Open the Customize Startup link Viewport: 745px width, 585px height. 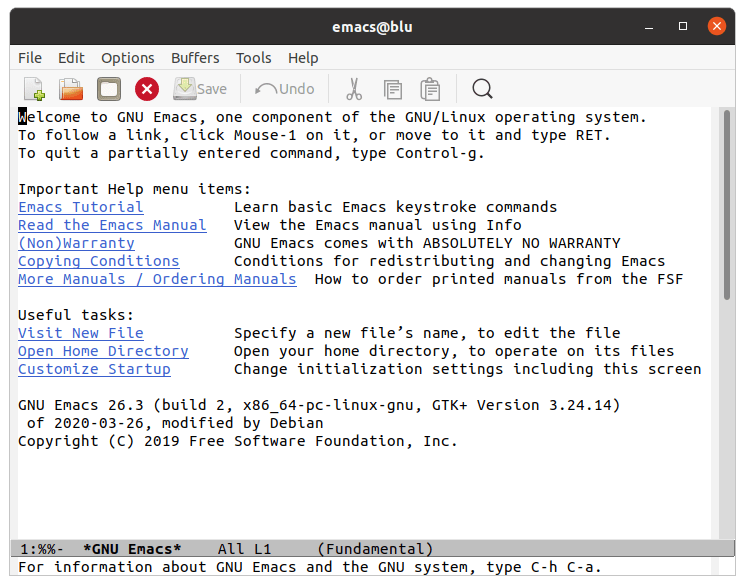pyautogui.click(x=95, y=369)
